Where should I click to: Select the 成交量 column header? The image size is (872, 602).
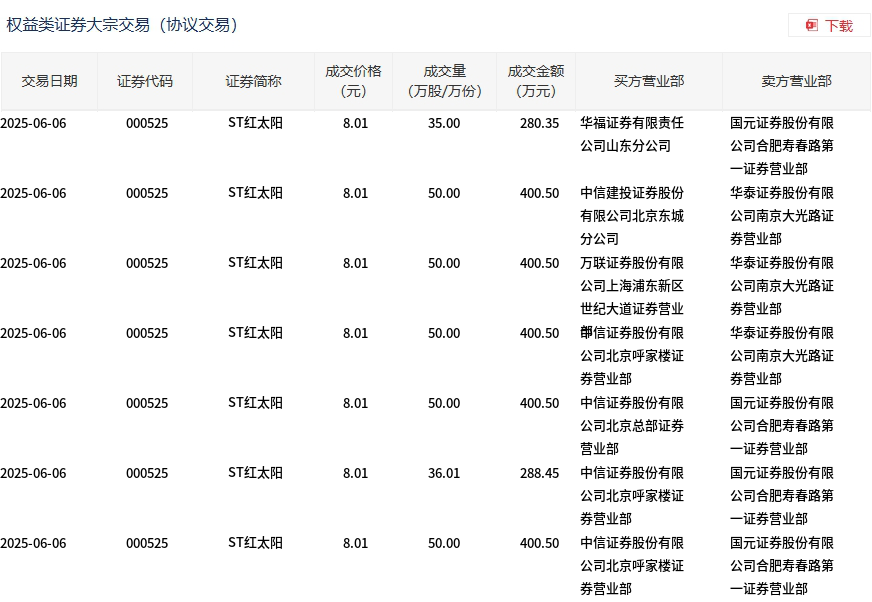coord(444,81)
